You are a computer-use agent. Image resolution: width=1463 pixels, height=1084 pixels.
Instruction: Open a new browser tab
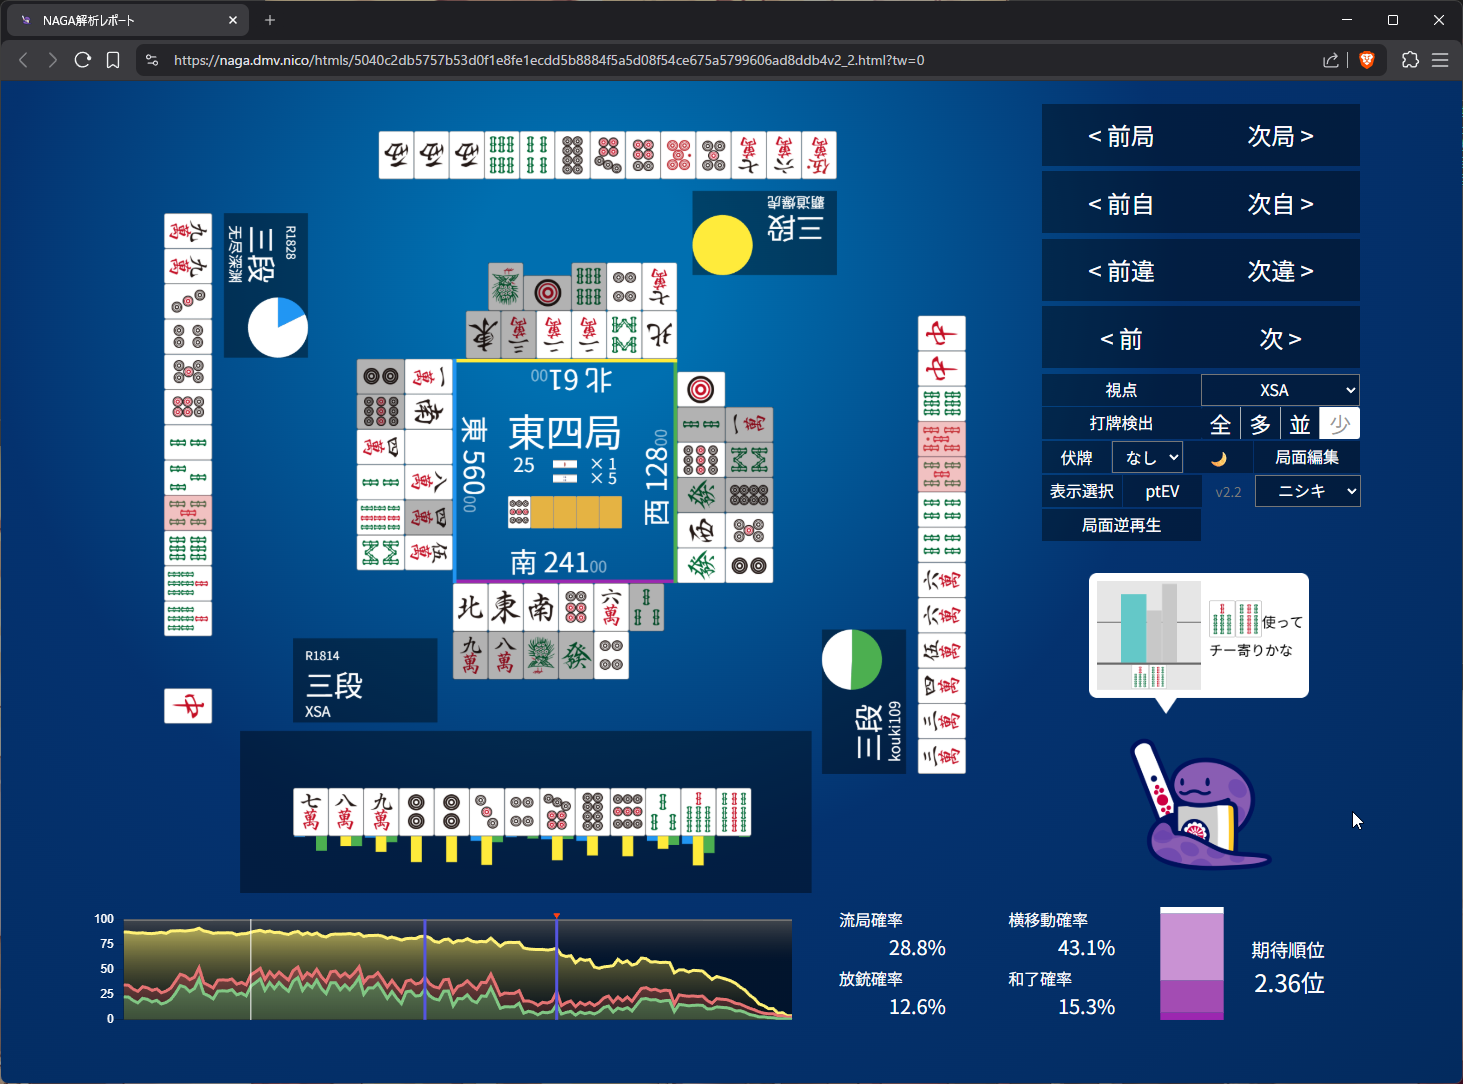270,20
